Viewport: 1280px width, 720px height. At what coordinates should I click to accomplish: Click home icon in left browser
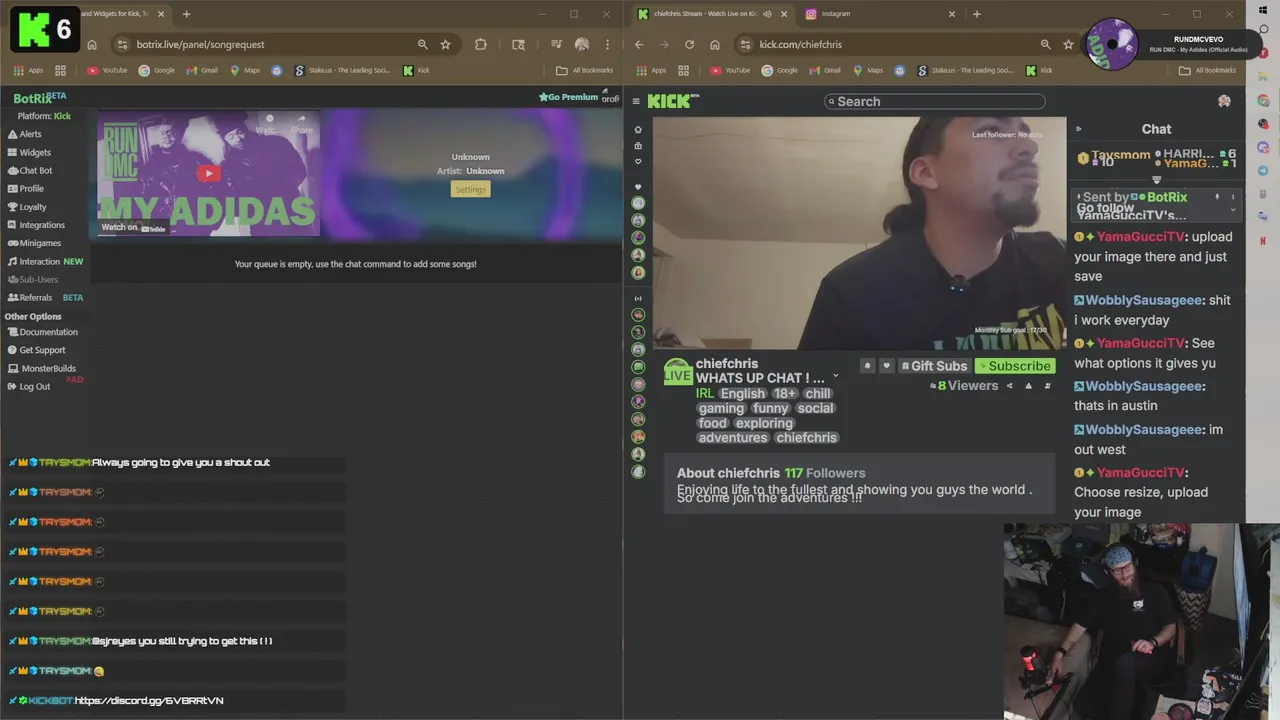tap(92, 44)
